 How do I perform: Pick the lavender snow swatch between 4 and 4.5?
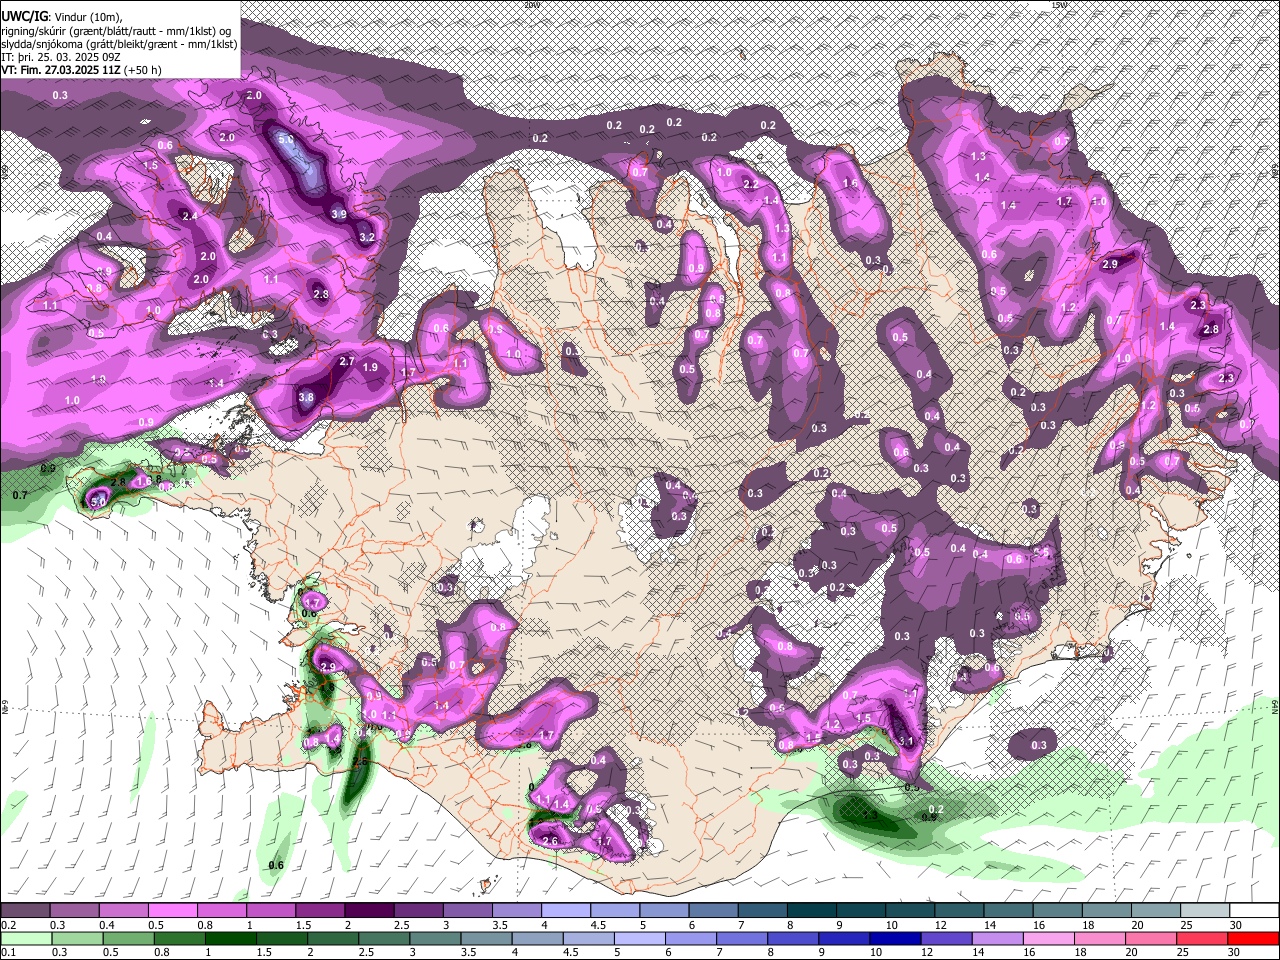566,911
